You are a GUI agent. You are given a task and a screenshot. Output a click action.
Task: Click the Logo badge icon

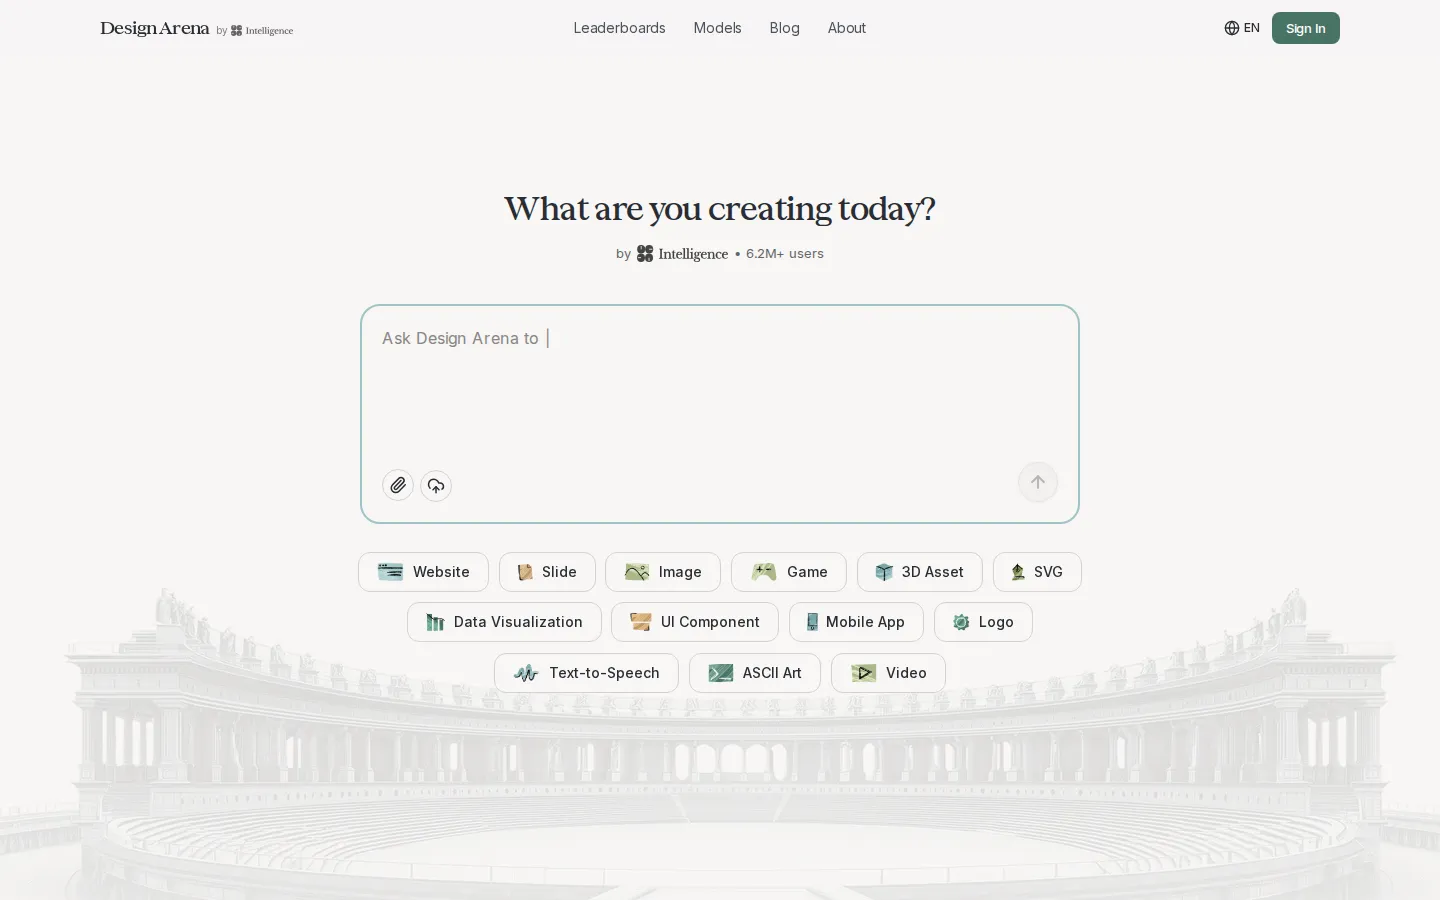(961, 622)
